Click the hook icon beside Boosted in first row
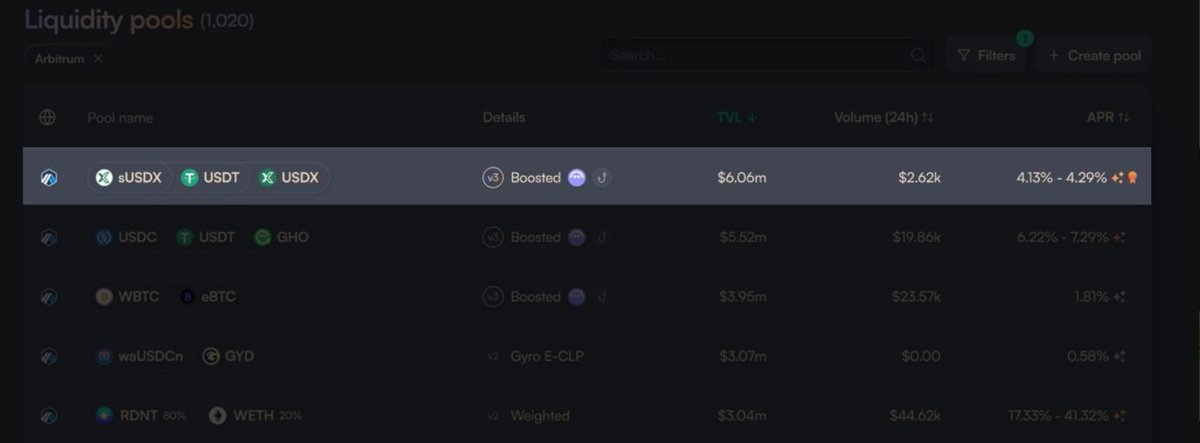 click(602, 177)
